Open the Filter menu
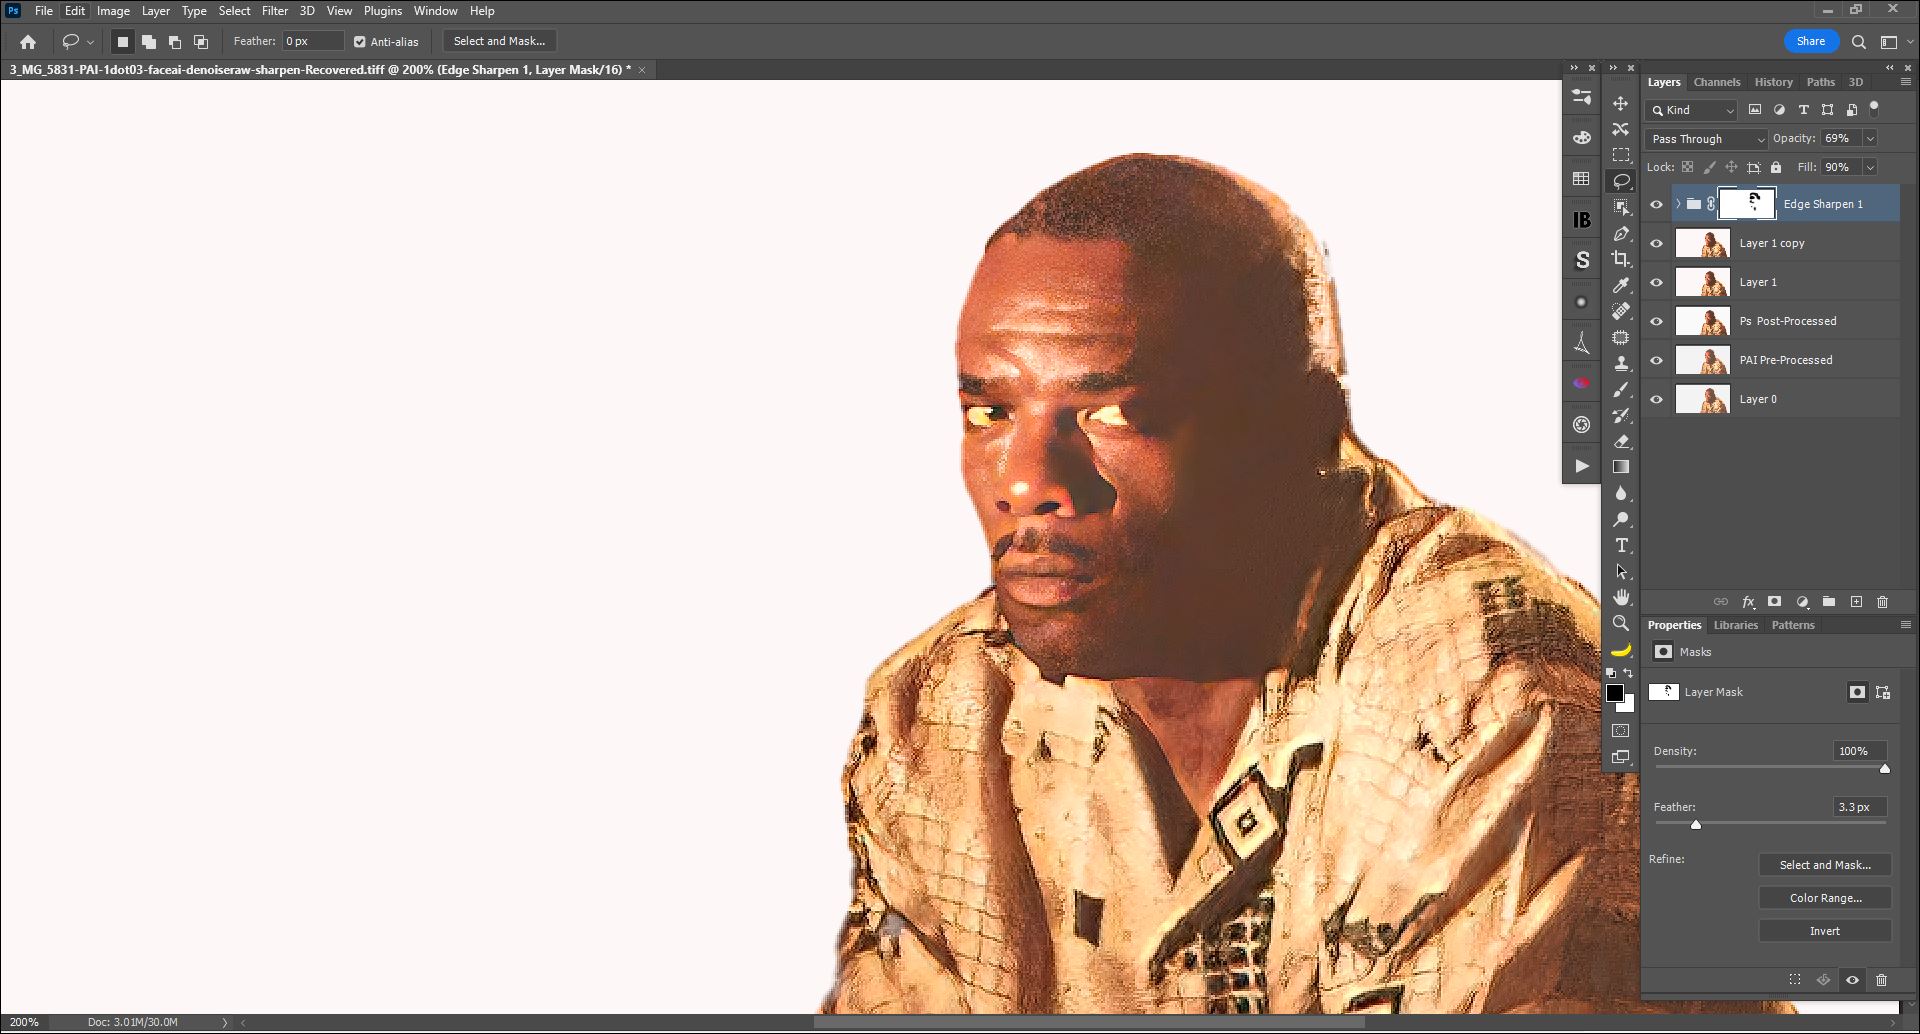The height and width of the screenshot is (1034, 1920). click(x=274, y=11)
